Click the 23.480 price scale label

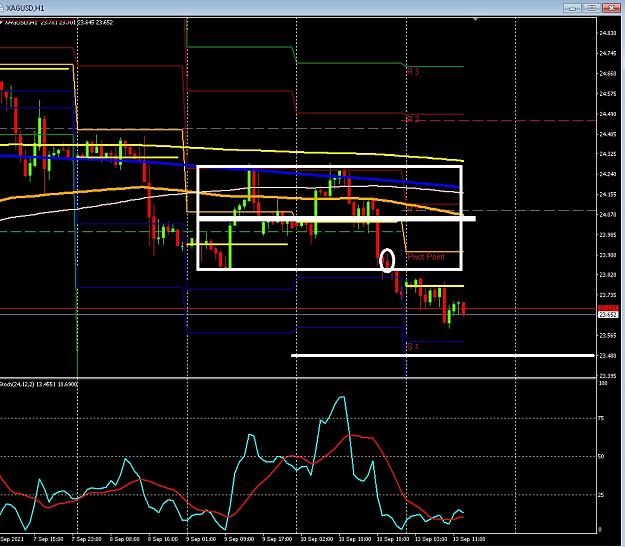click(x=608, y=356)
